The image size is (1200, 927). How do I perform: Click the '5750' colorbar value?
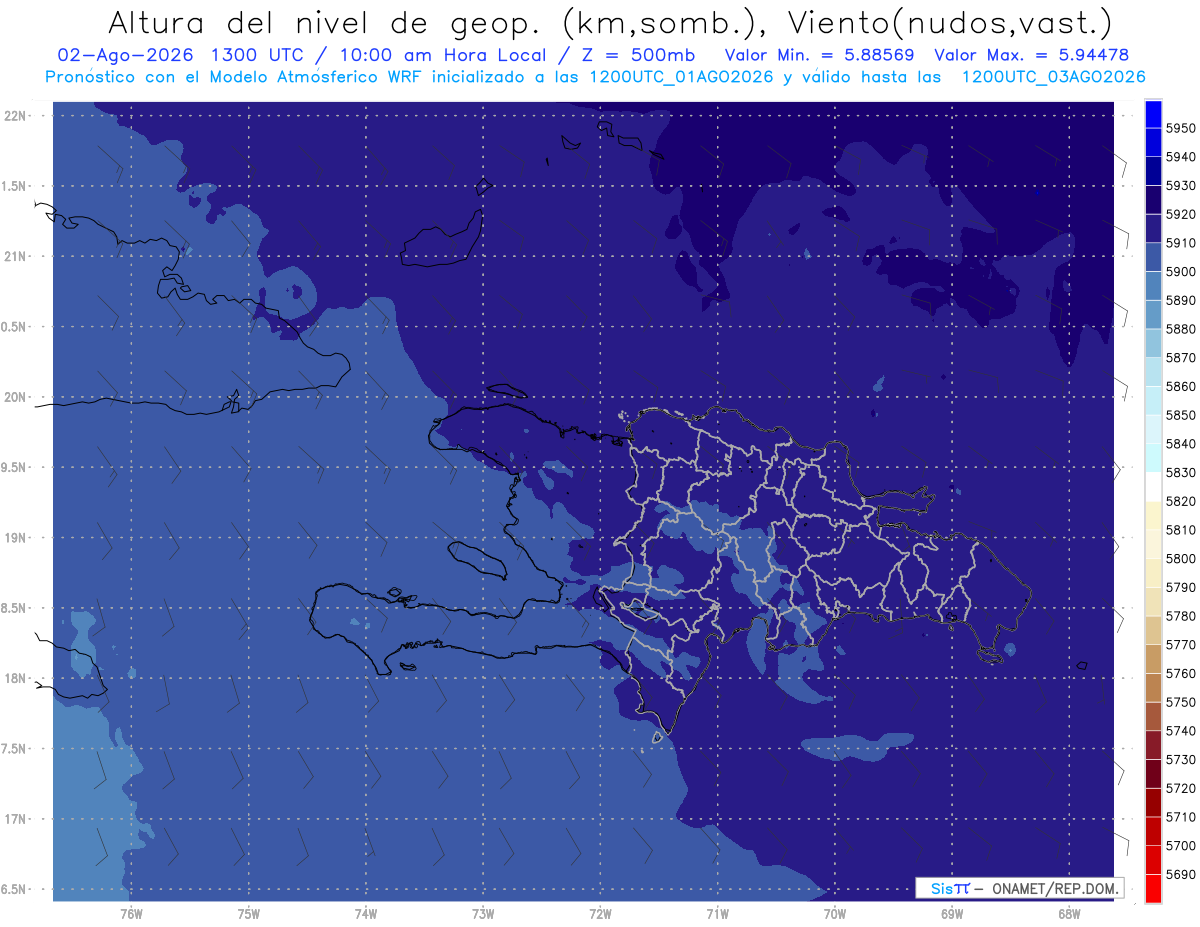(1181, 702)
